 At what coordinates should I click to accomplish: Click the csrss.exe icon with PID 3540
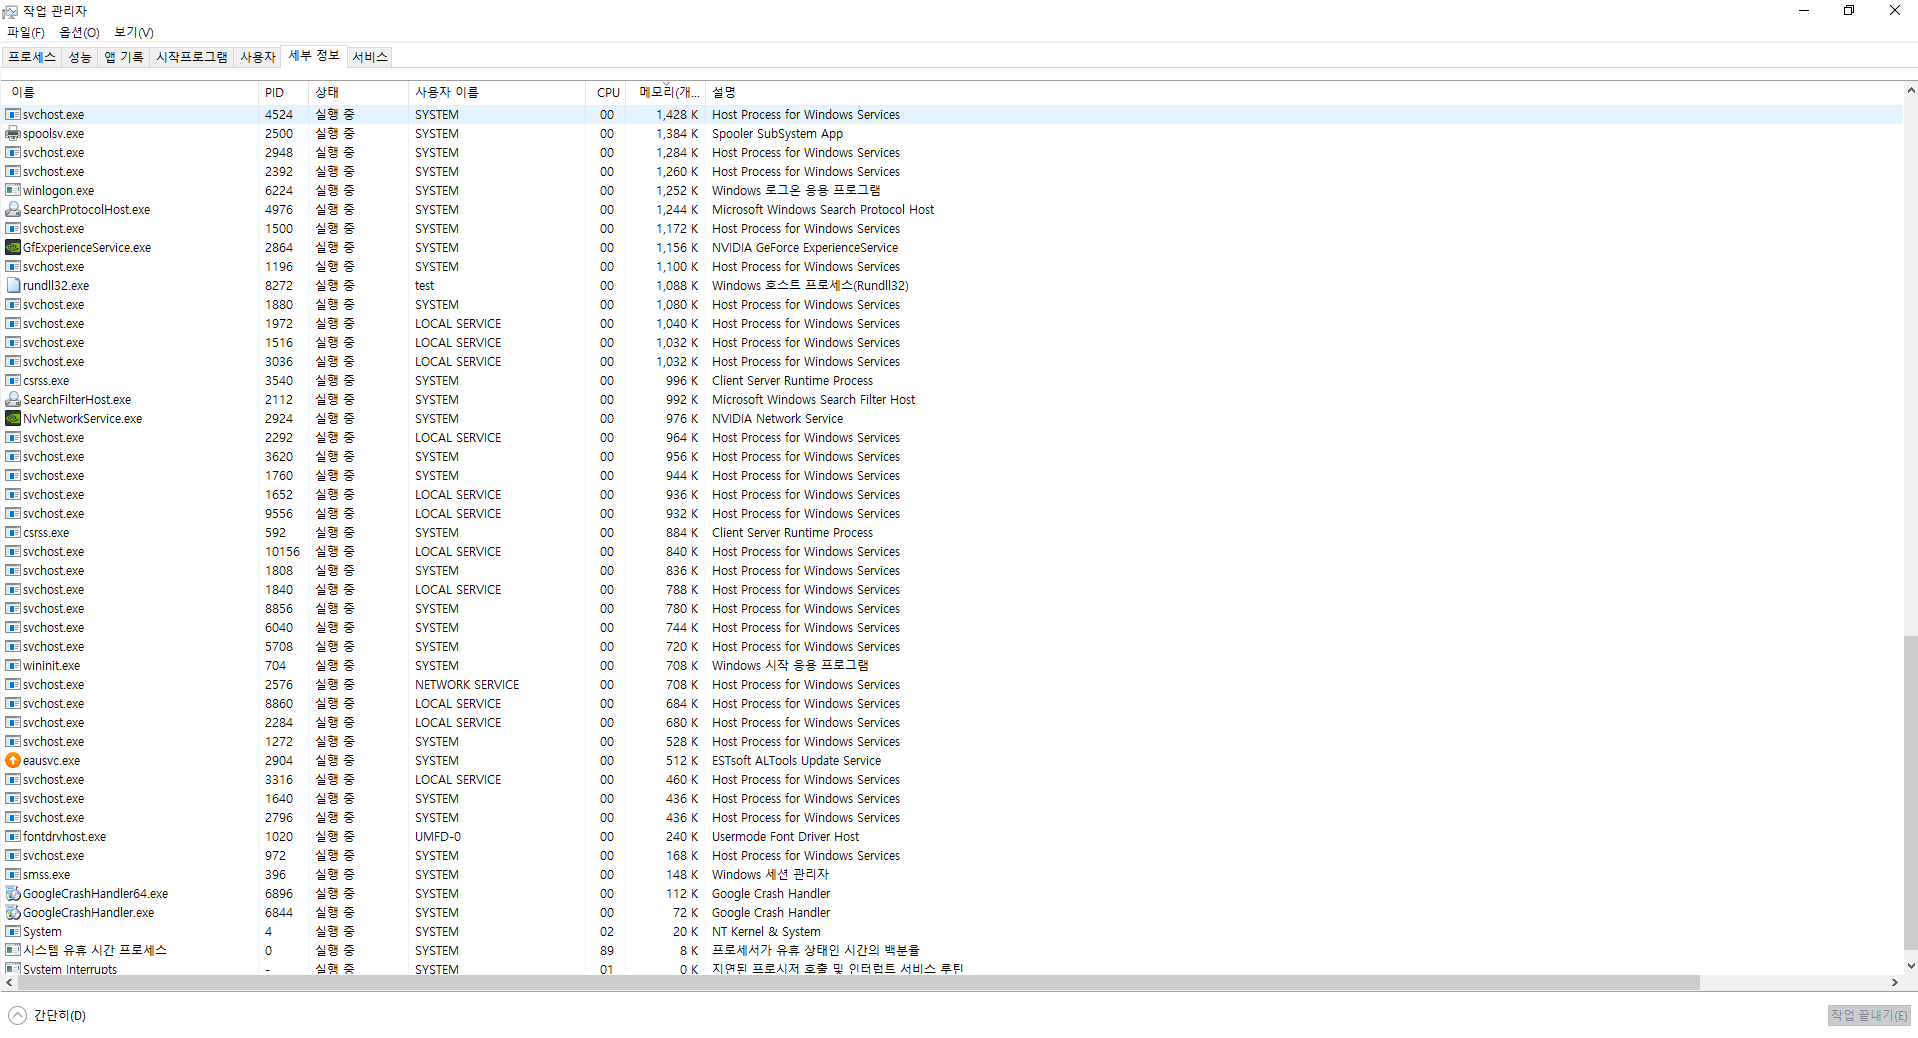(x=13, y=381)
